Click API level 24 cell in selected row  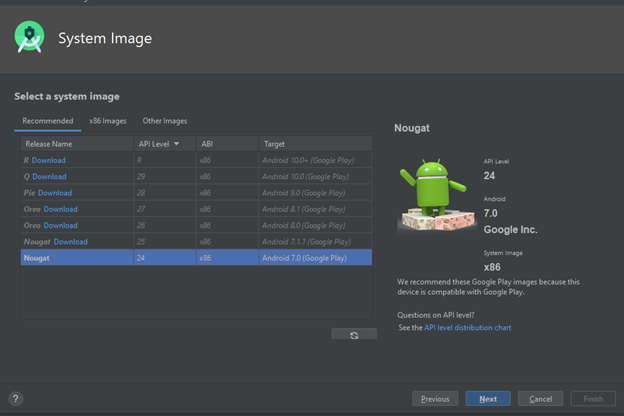pyautogui.click(x=165, y=258)
